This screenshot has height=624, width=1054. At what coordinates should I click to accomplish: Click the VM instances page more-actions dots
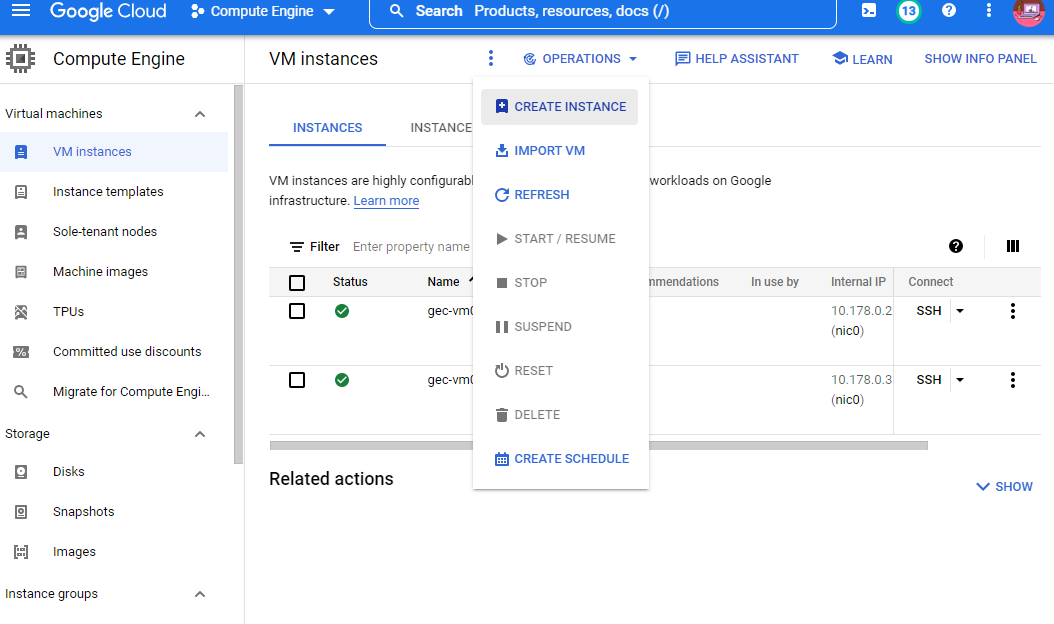[x=491, y=58]
